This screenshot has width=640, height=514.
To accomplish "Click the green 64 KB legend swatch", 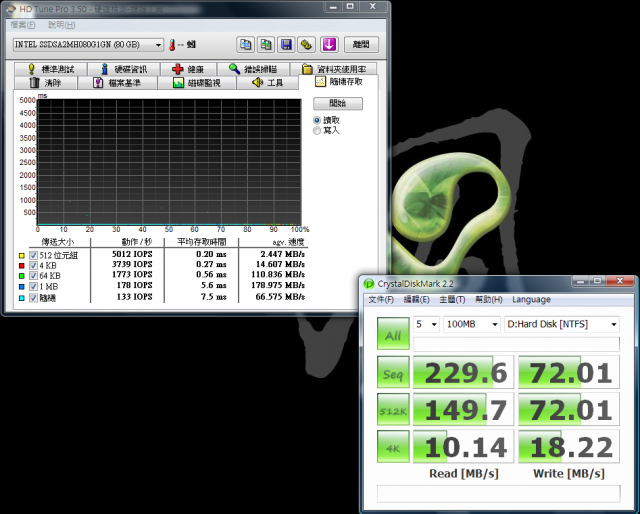I will (22, 276).
